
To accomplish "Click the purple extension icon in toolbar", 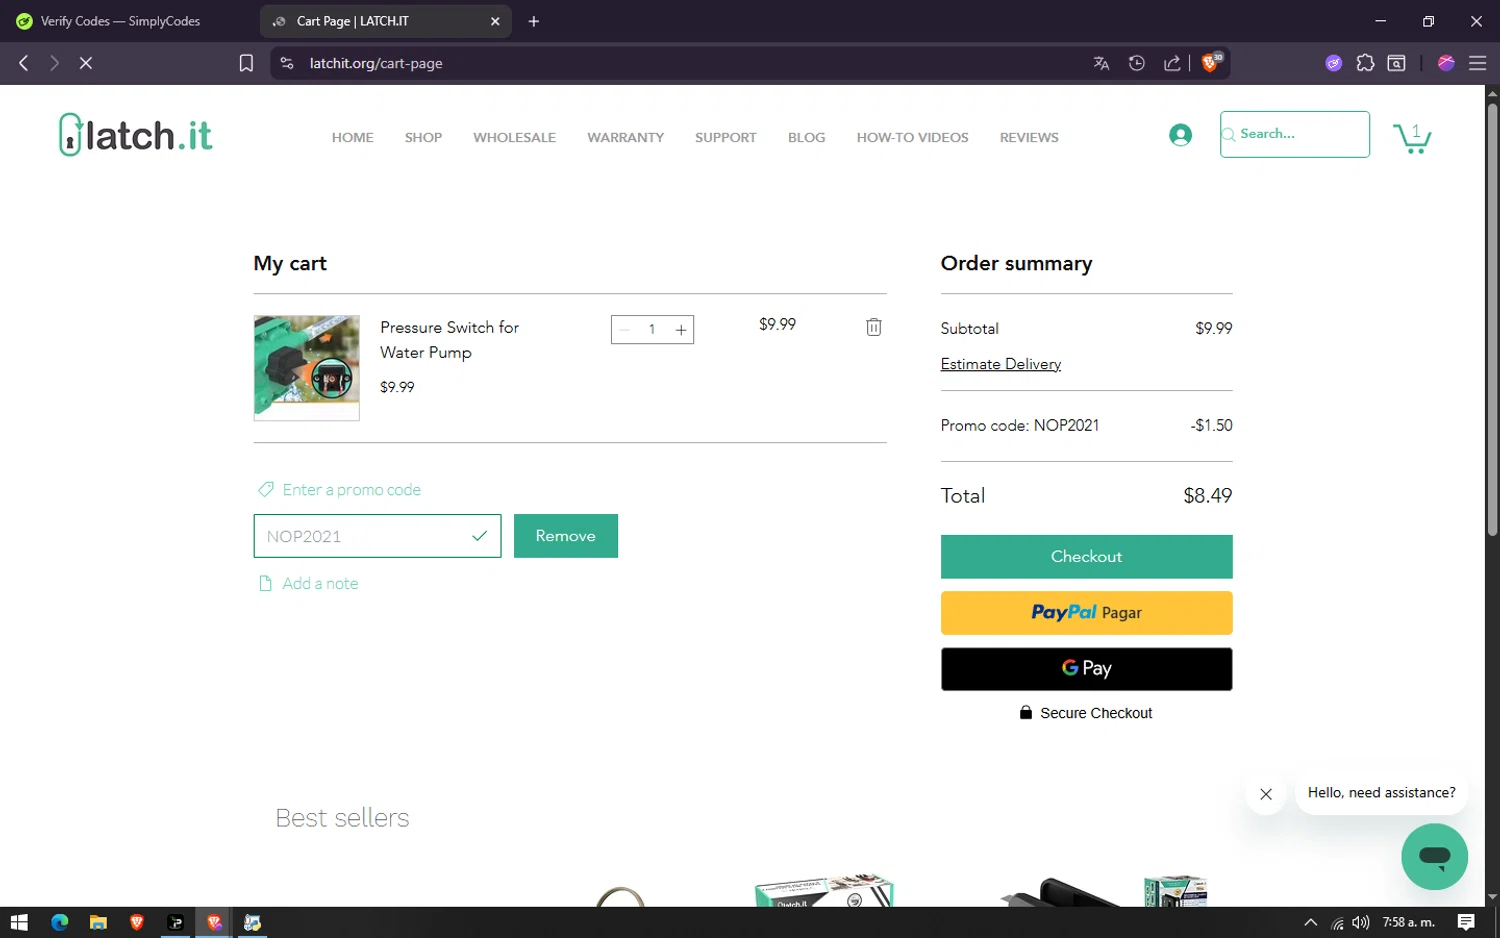I will 1333,63.
